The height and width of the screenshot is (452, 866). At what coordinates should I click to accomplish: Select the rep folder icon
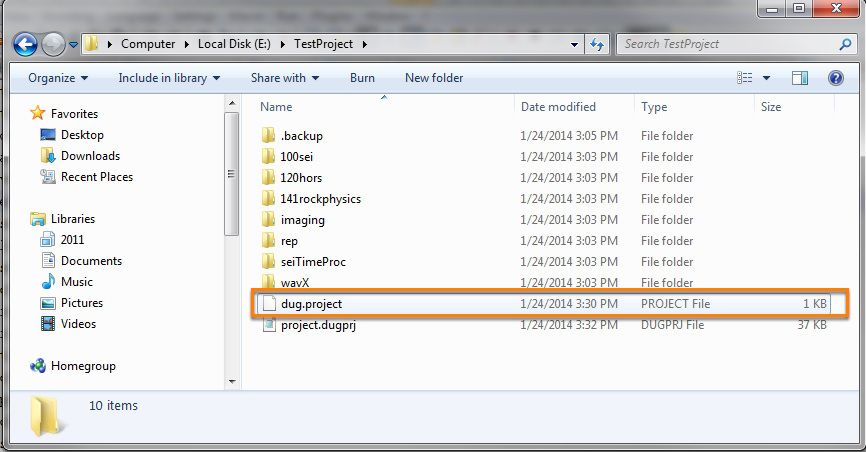tap(268, 240)
